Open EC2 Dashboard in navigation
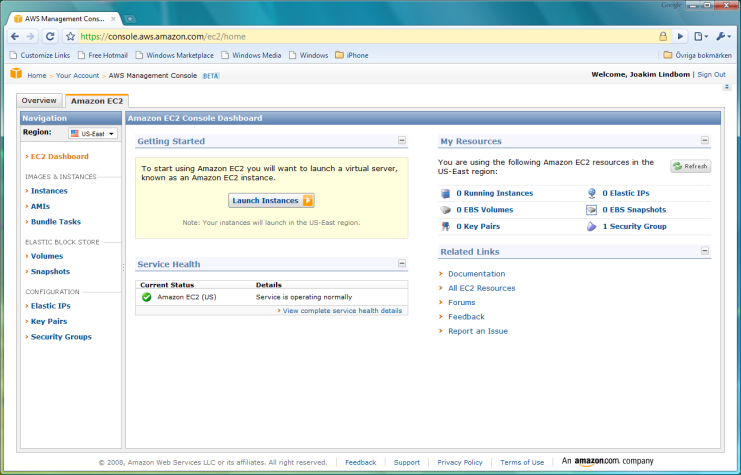 (x=60, y=156)
